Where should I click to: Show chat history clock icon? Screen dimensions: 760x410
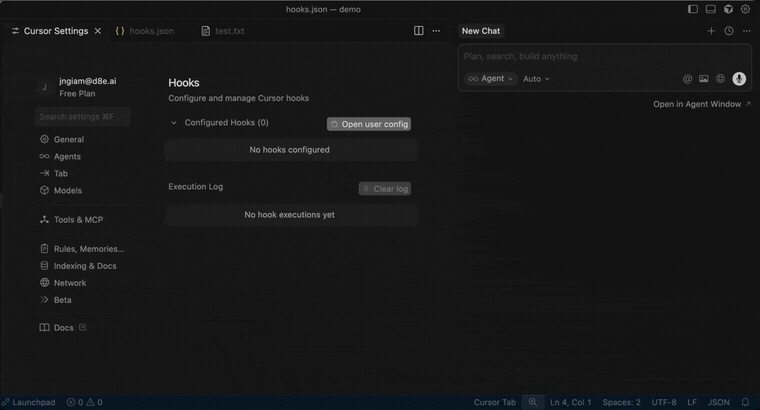(x=729, y=31)
